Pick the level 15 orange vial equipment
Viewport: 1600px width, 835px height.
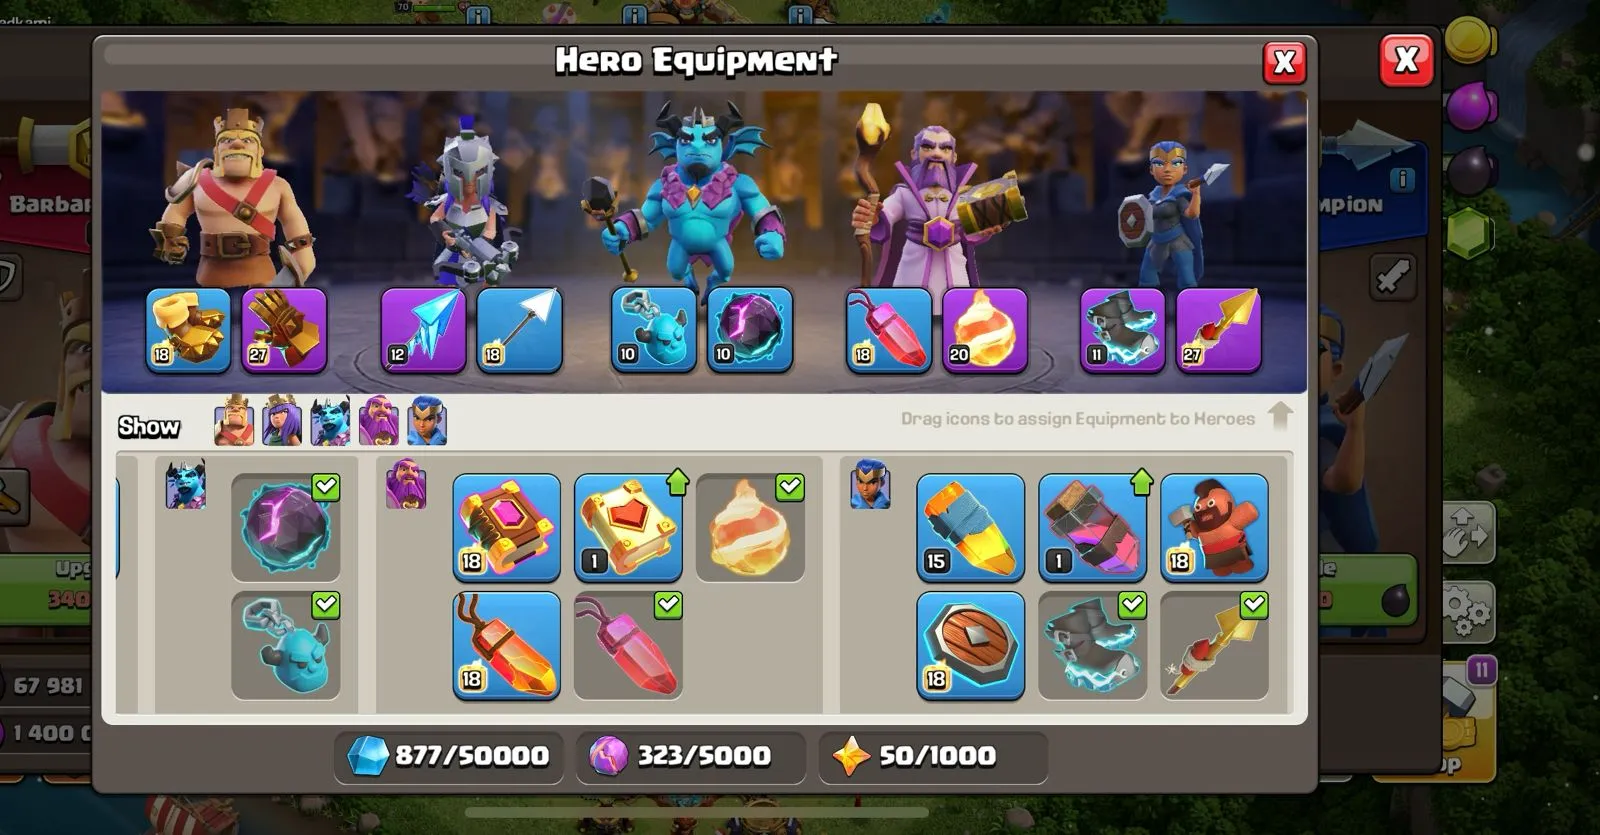point(970,528)
